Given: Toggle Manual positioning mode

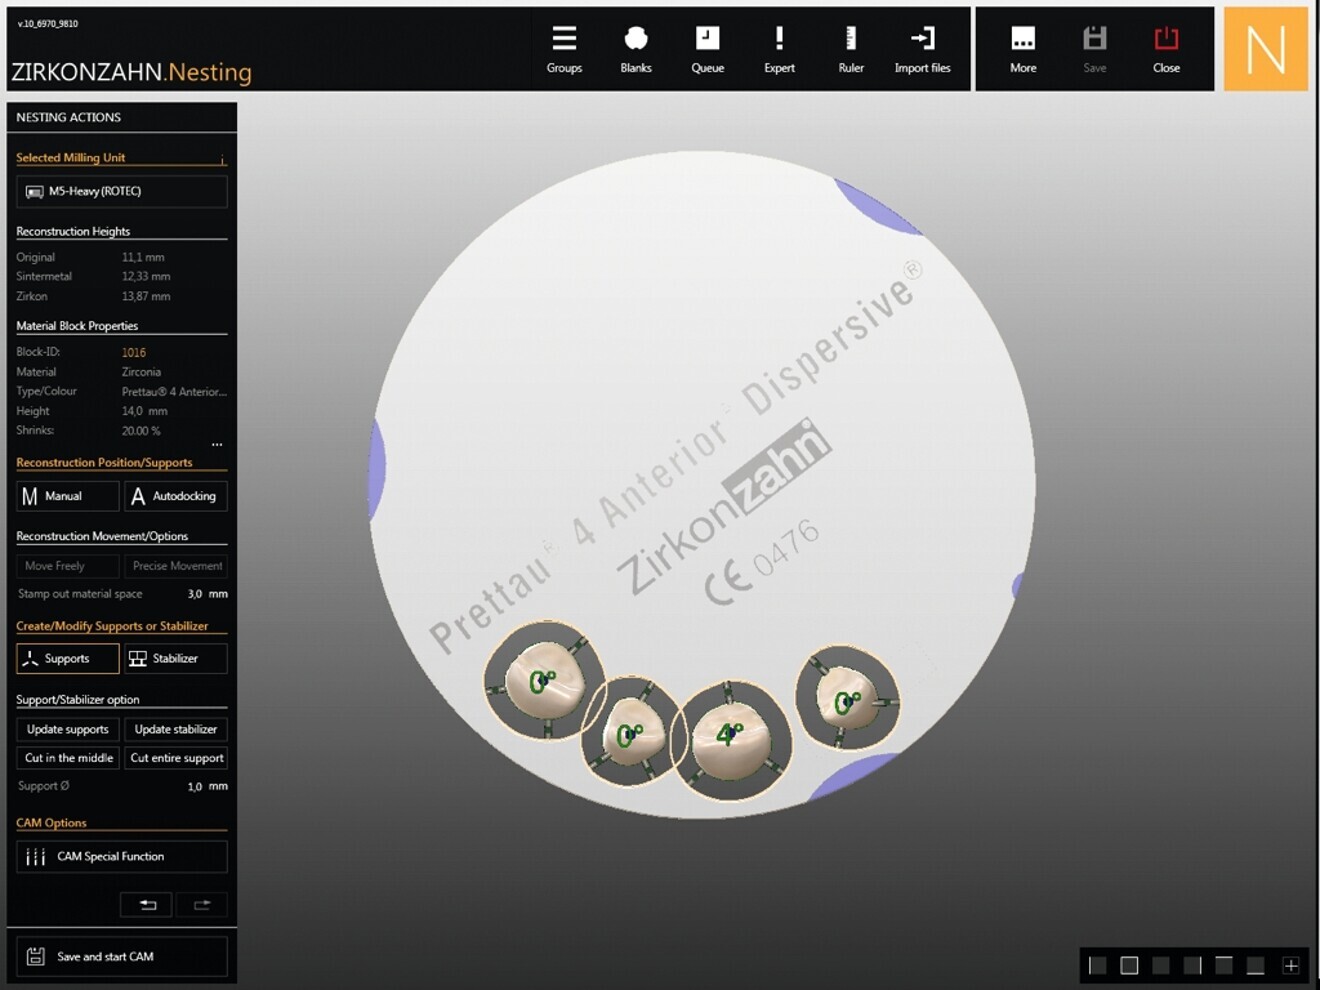Looking at the screenshot, I should tap(67, 496).
